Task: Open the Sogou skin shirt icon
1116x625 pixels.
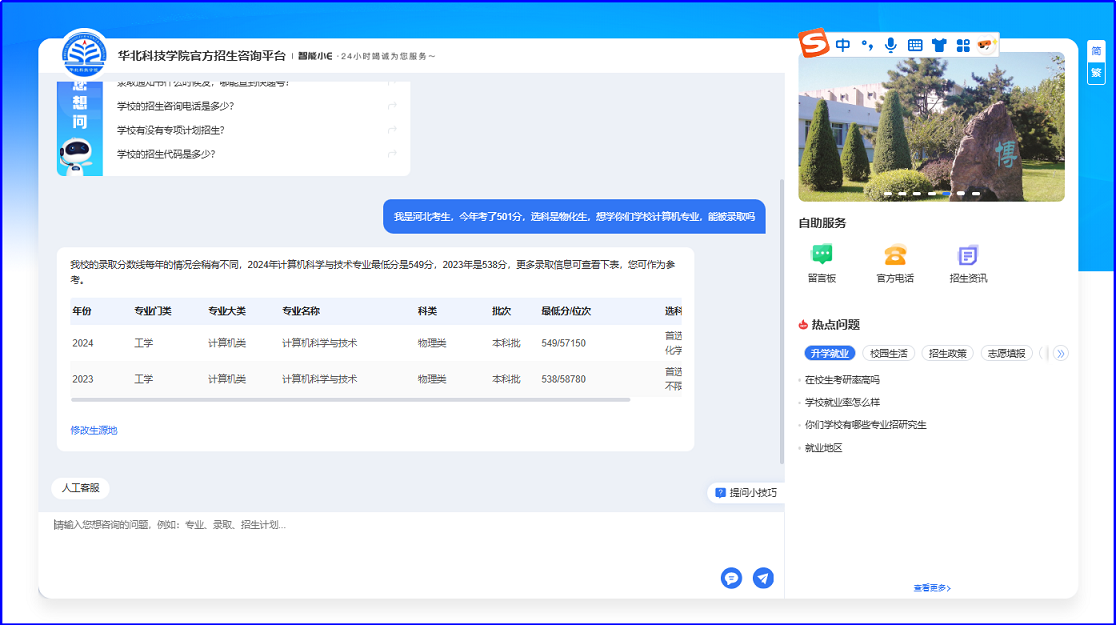Action: click(x=939, y=45)
